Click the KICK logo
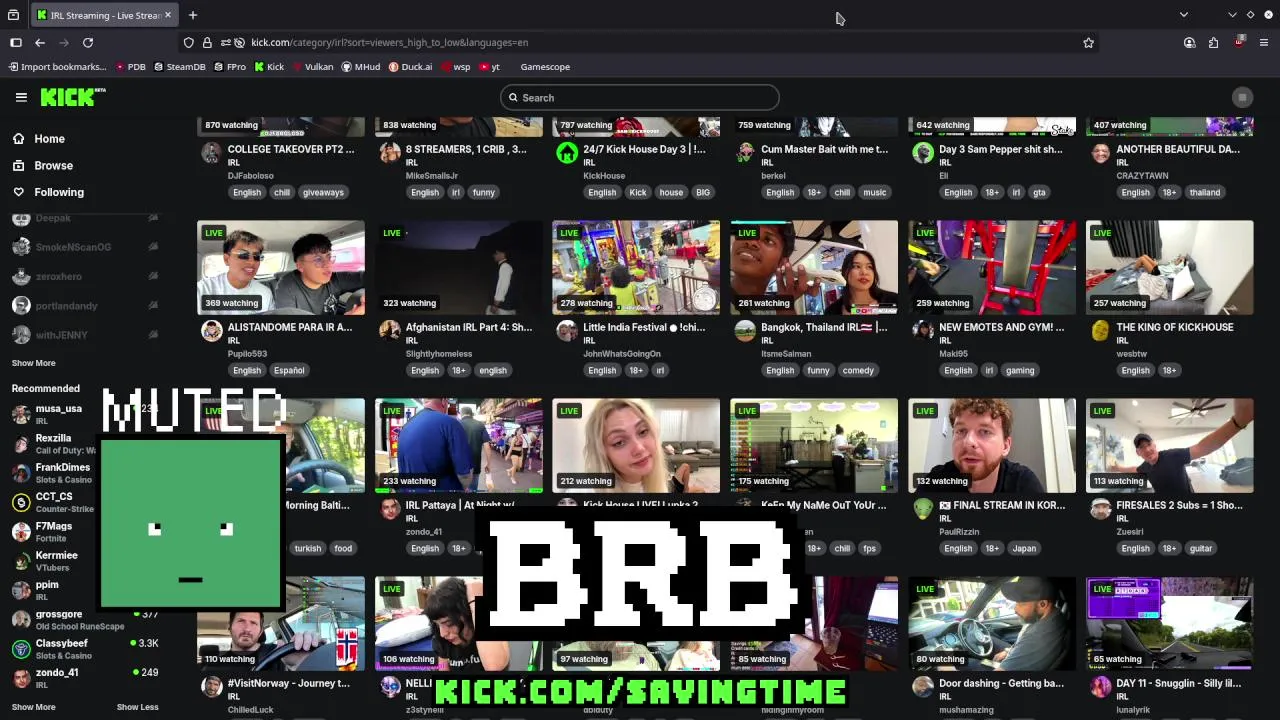Screen dimensions: 1280x720 coord(72,97)
